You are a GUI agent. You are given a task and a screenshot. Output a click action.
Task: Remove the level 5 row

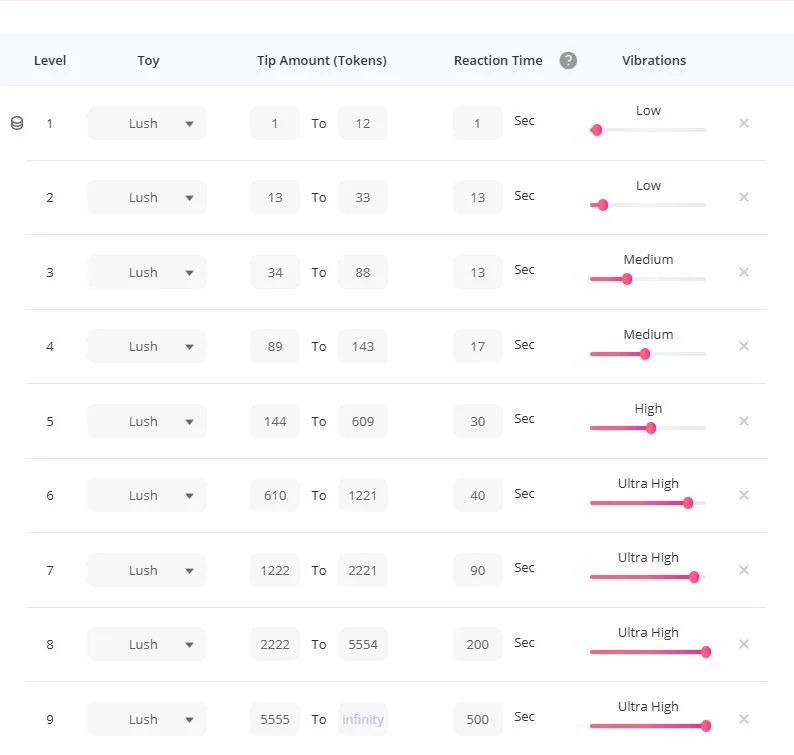coord(743,421)
